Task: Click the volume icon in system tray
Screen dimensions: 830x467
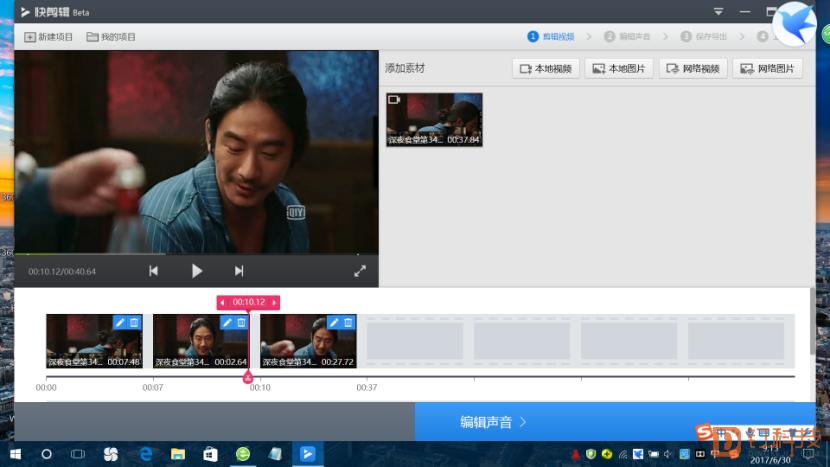Action: click(x=668, y=454)
